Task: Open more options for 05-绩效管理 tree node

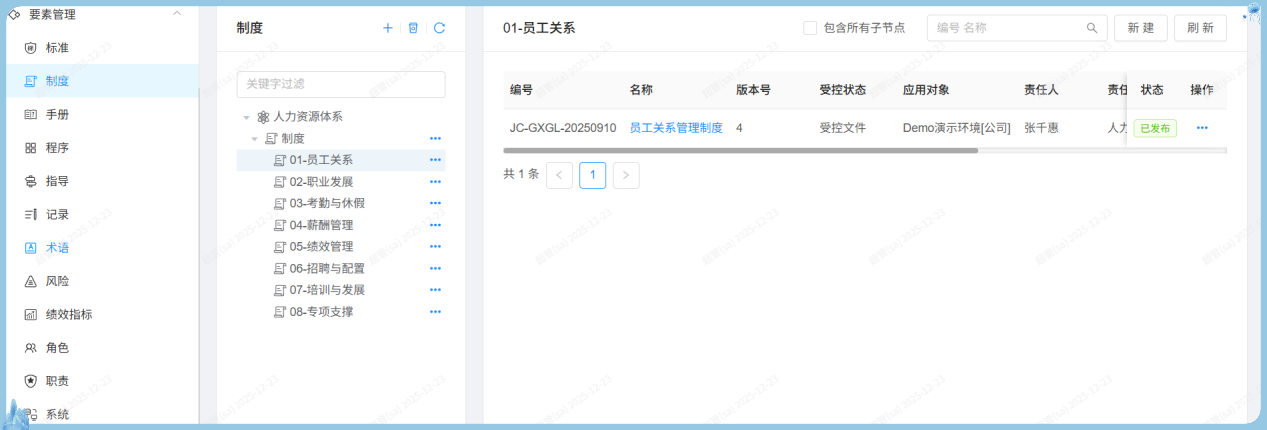Action: [x=435, y=247]
